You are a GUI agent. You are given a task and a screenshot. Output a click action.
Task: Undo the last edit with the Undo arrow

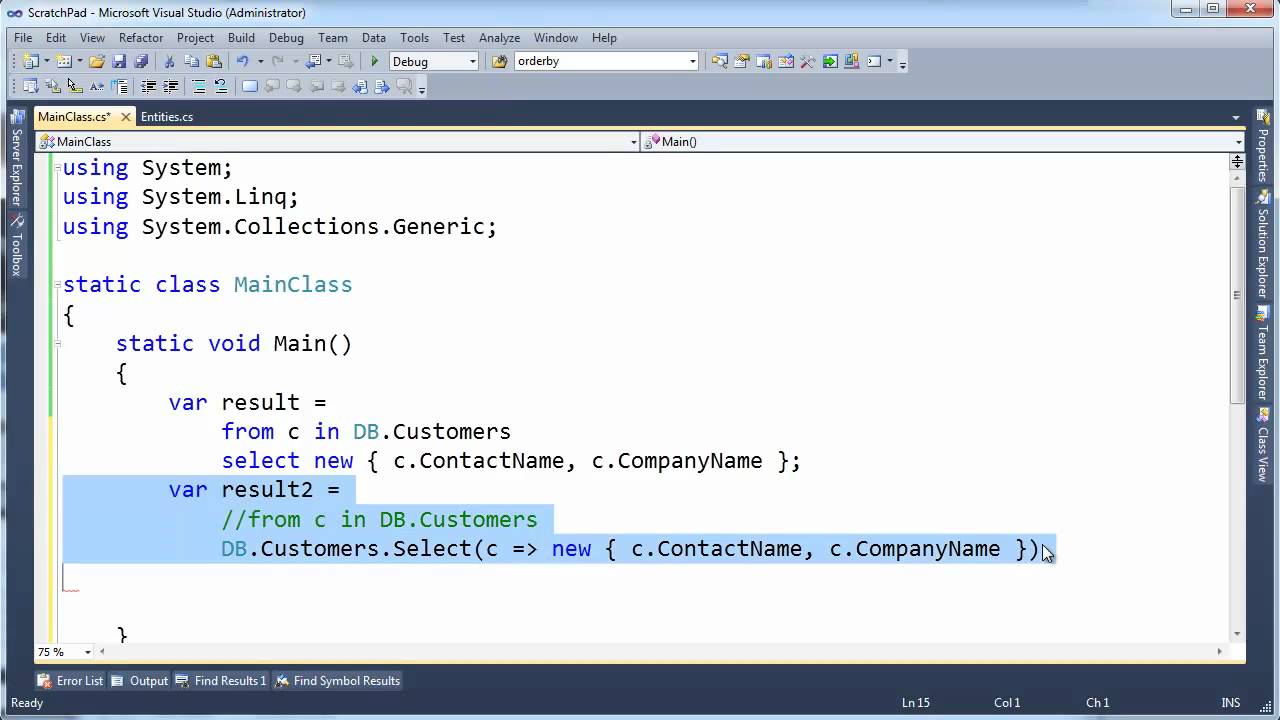pyautogui.click(x=243, y=61)
